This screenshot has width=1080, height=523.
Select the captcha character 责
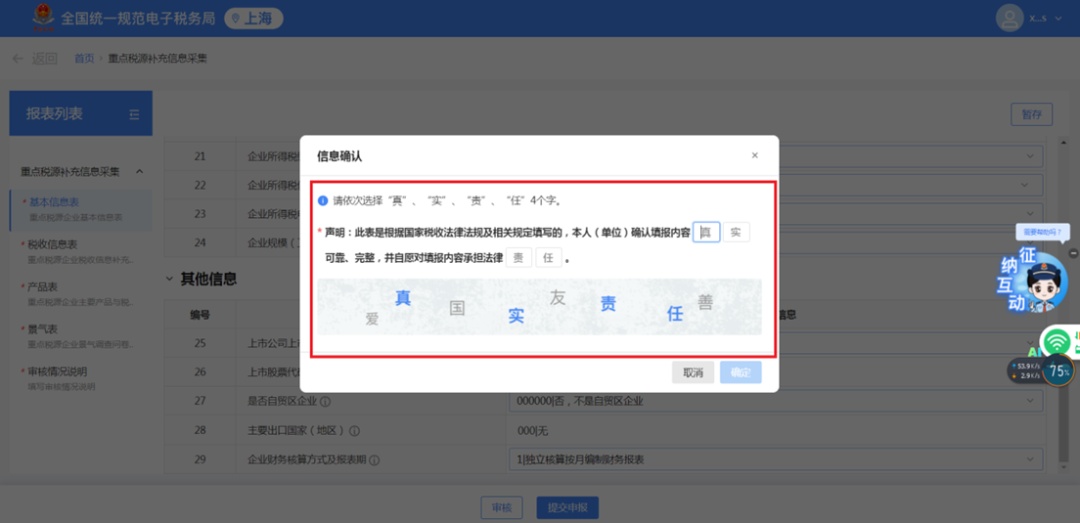click(608, 303)
